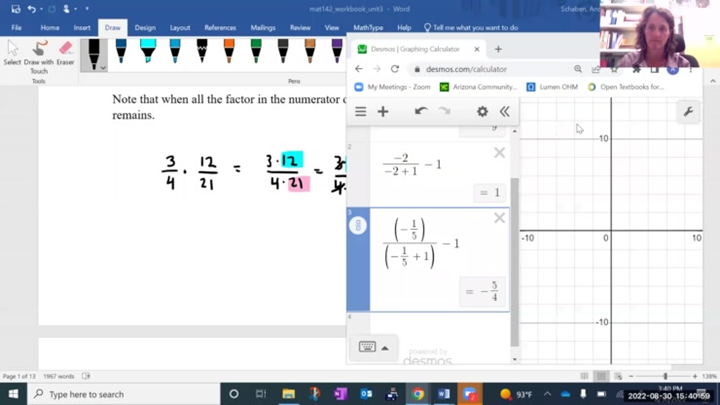Collapse the Desmos expression list panel

coord(505,112)
